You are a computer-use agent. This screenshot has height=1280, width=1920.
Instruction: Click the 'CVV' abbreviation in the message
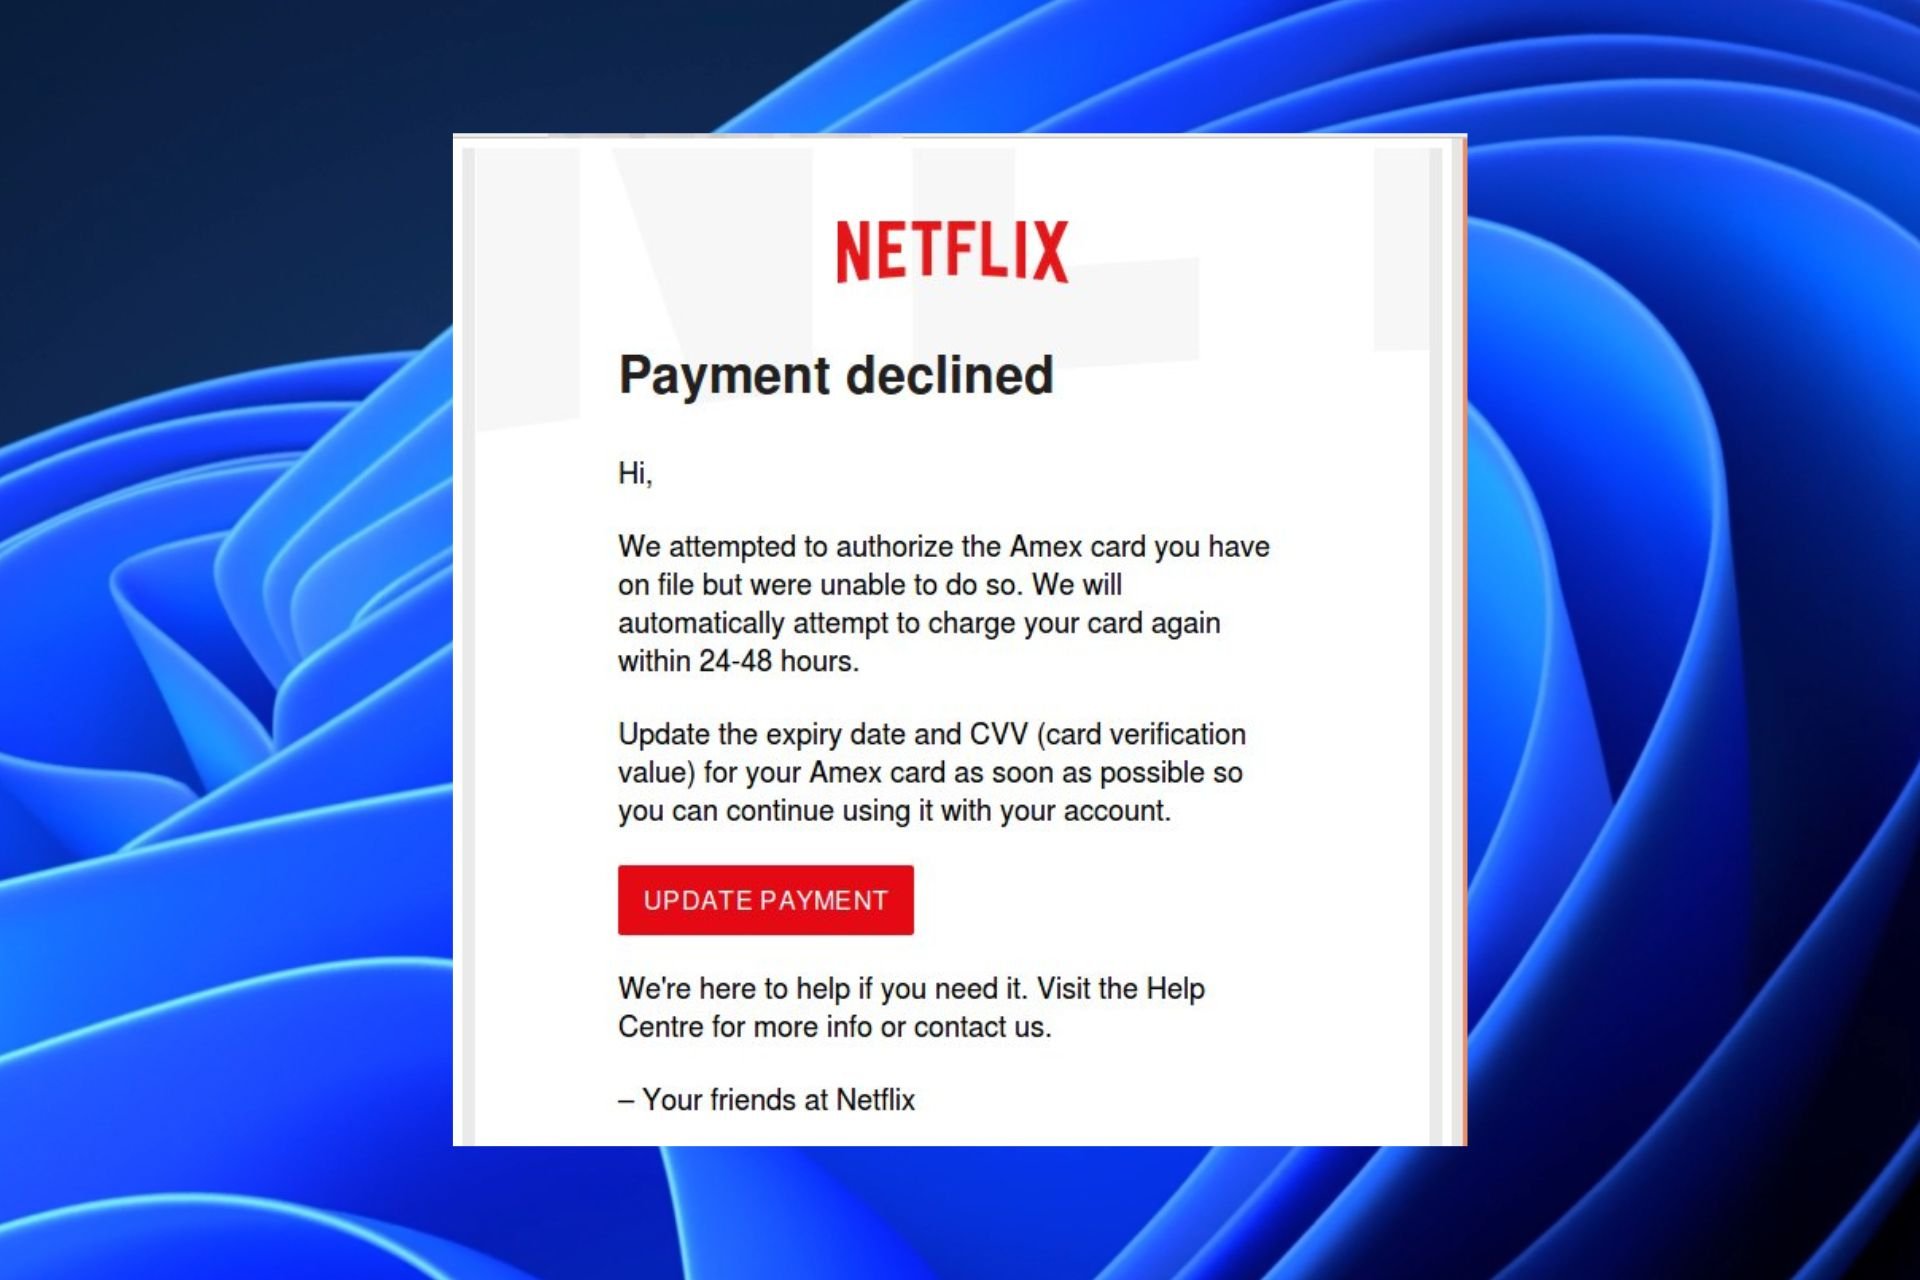[x=998, y=734]
